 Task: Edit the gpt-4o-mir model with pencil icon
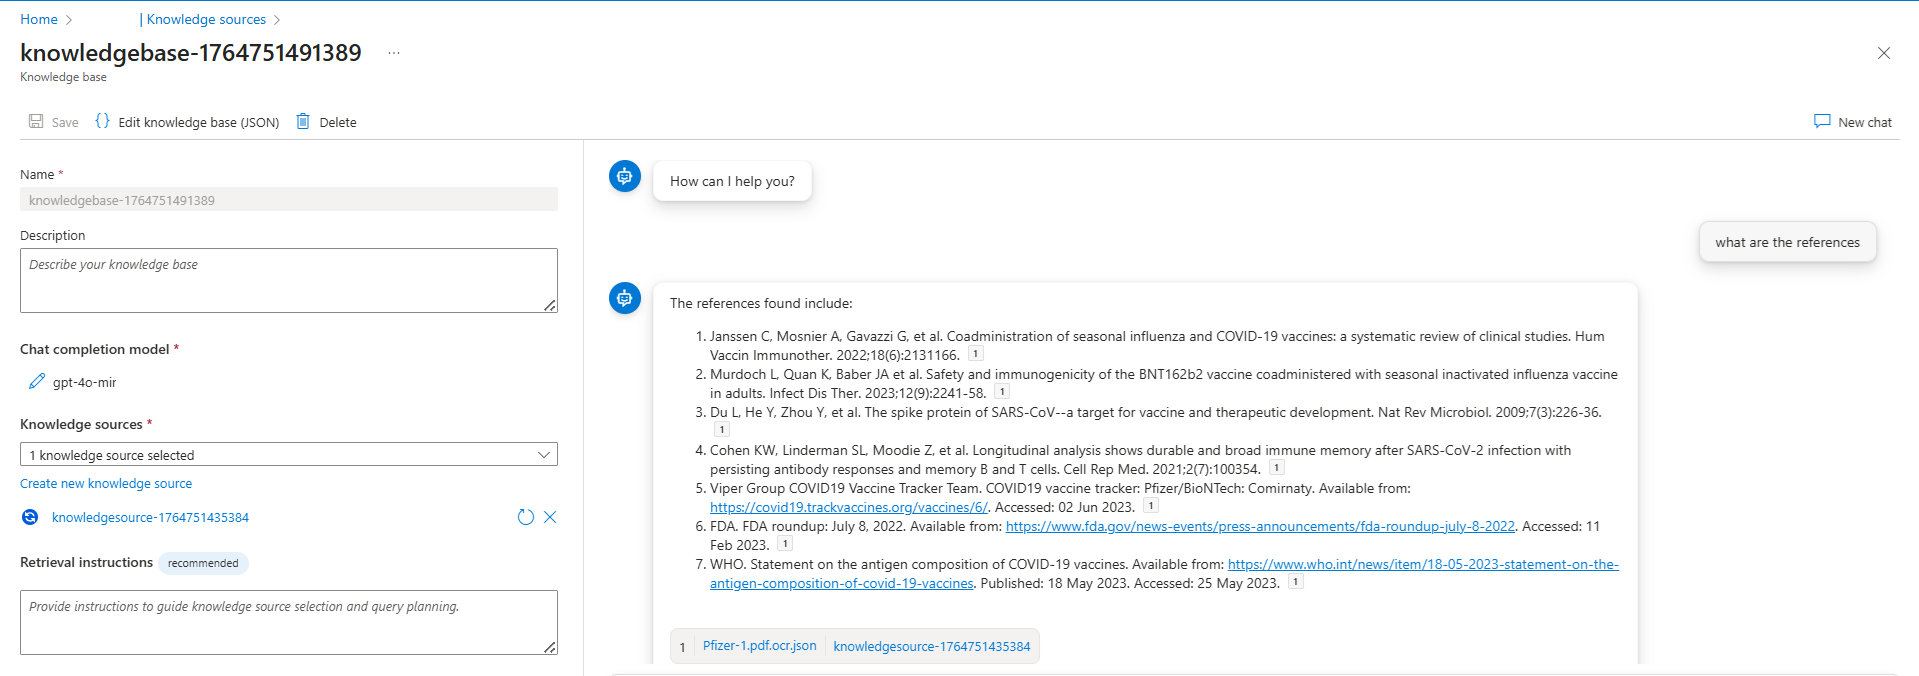point(37,382)
